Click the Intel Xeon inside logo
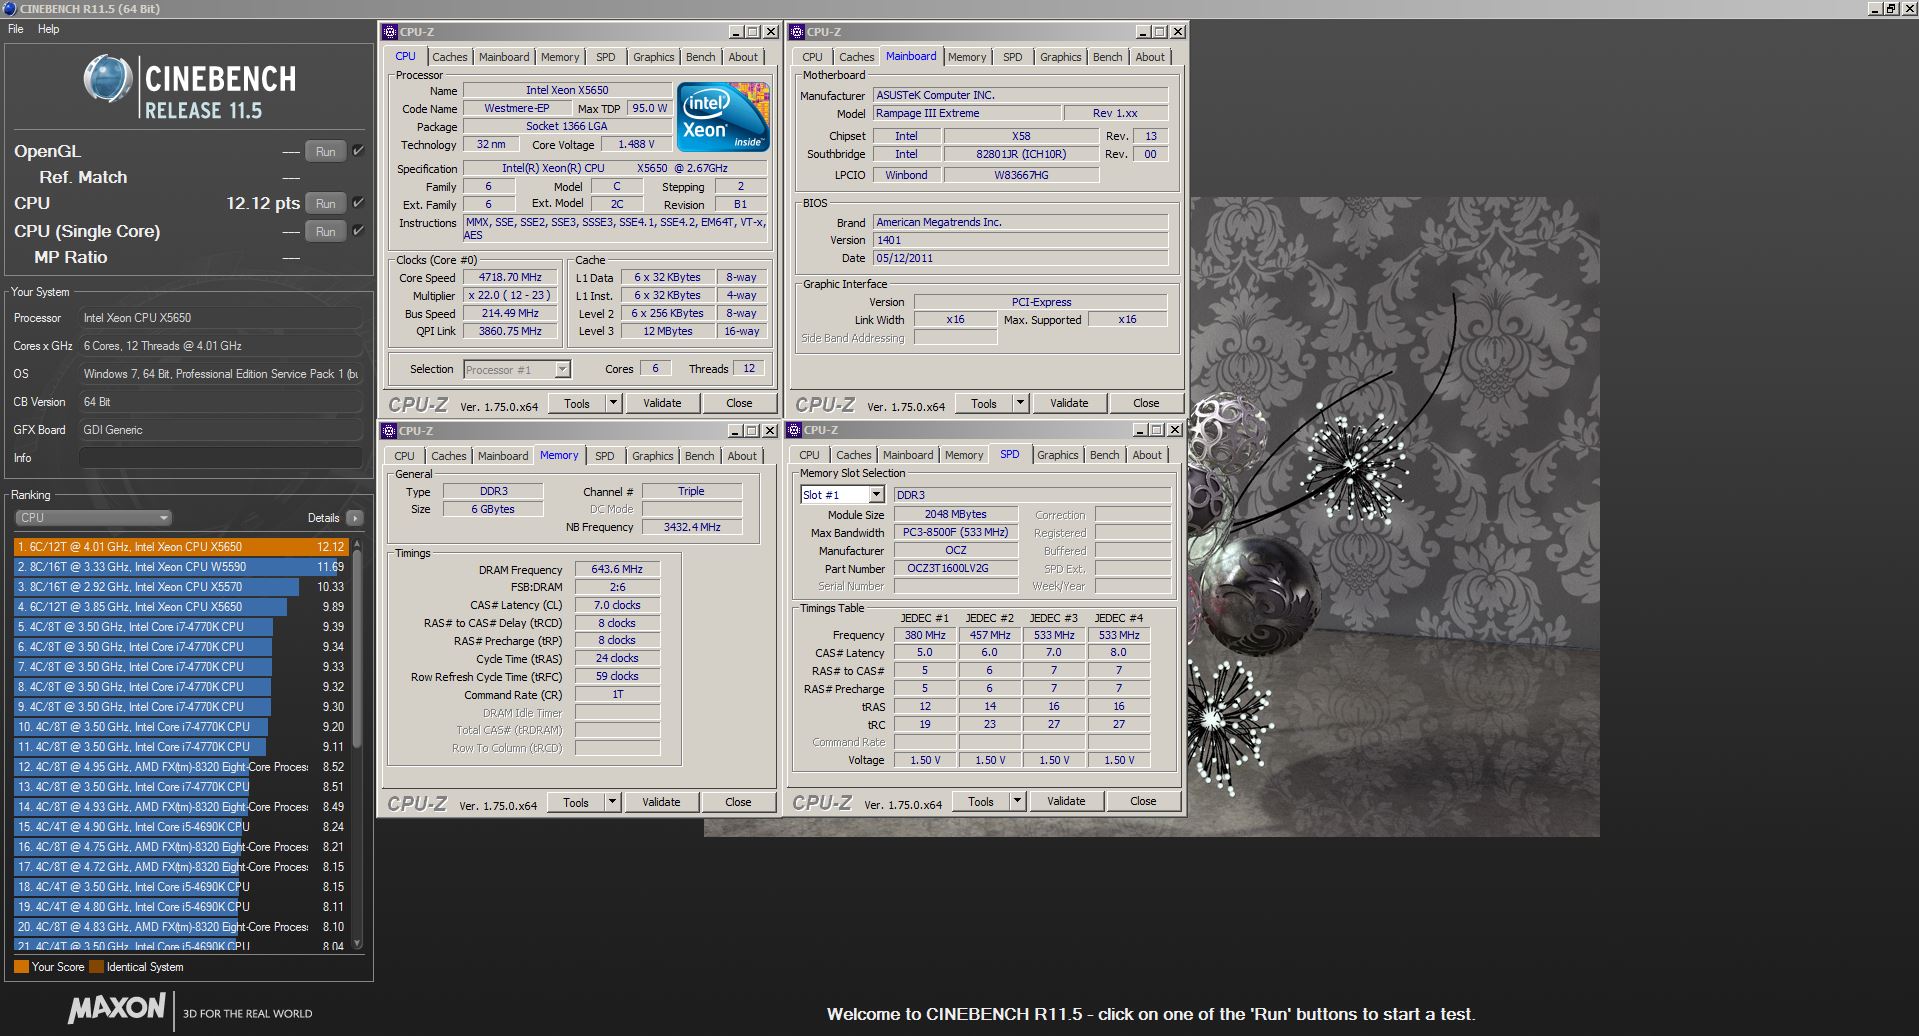The image size is (1919, 1036). pyautogui.click(x=723, y=117)
